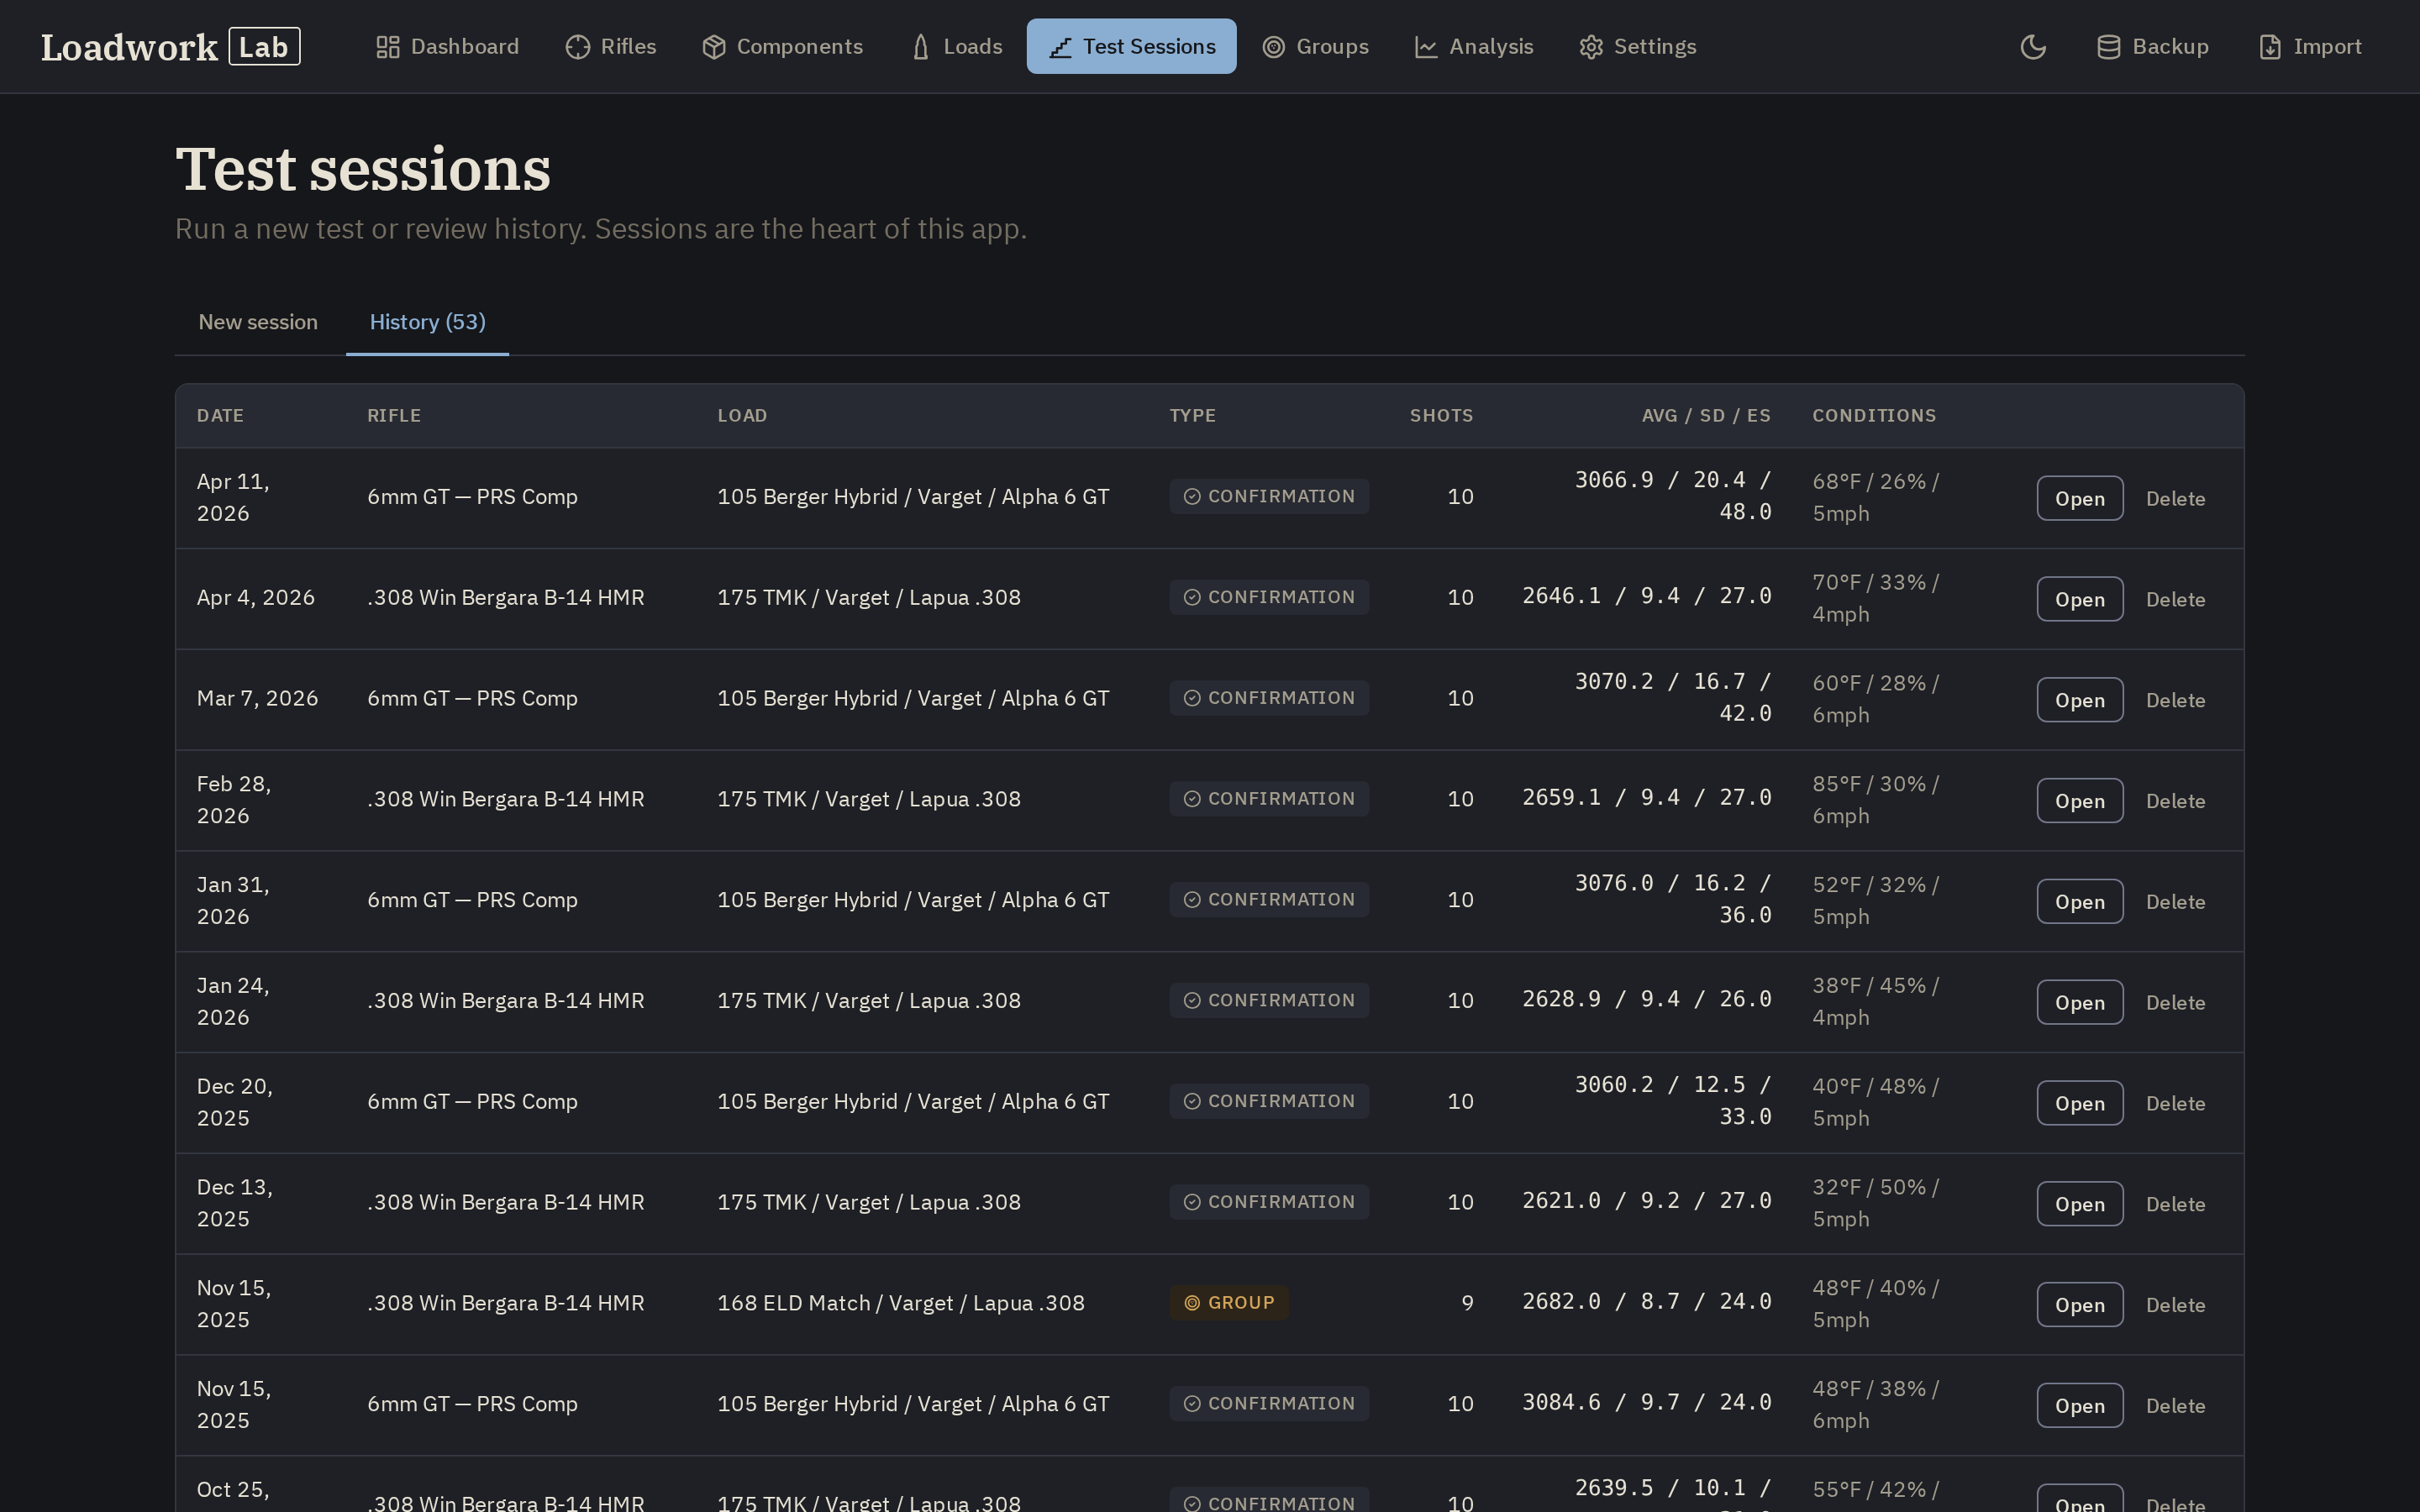Click CONFIRMATION badge in Mar 7 row

[x=1269, y=698]
